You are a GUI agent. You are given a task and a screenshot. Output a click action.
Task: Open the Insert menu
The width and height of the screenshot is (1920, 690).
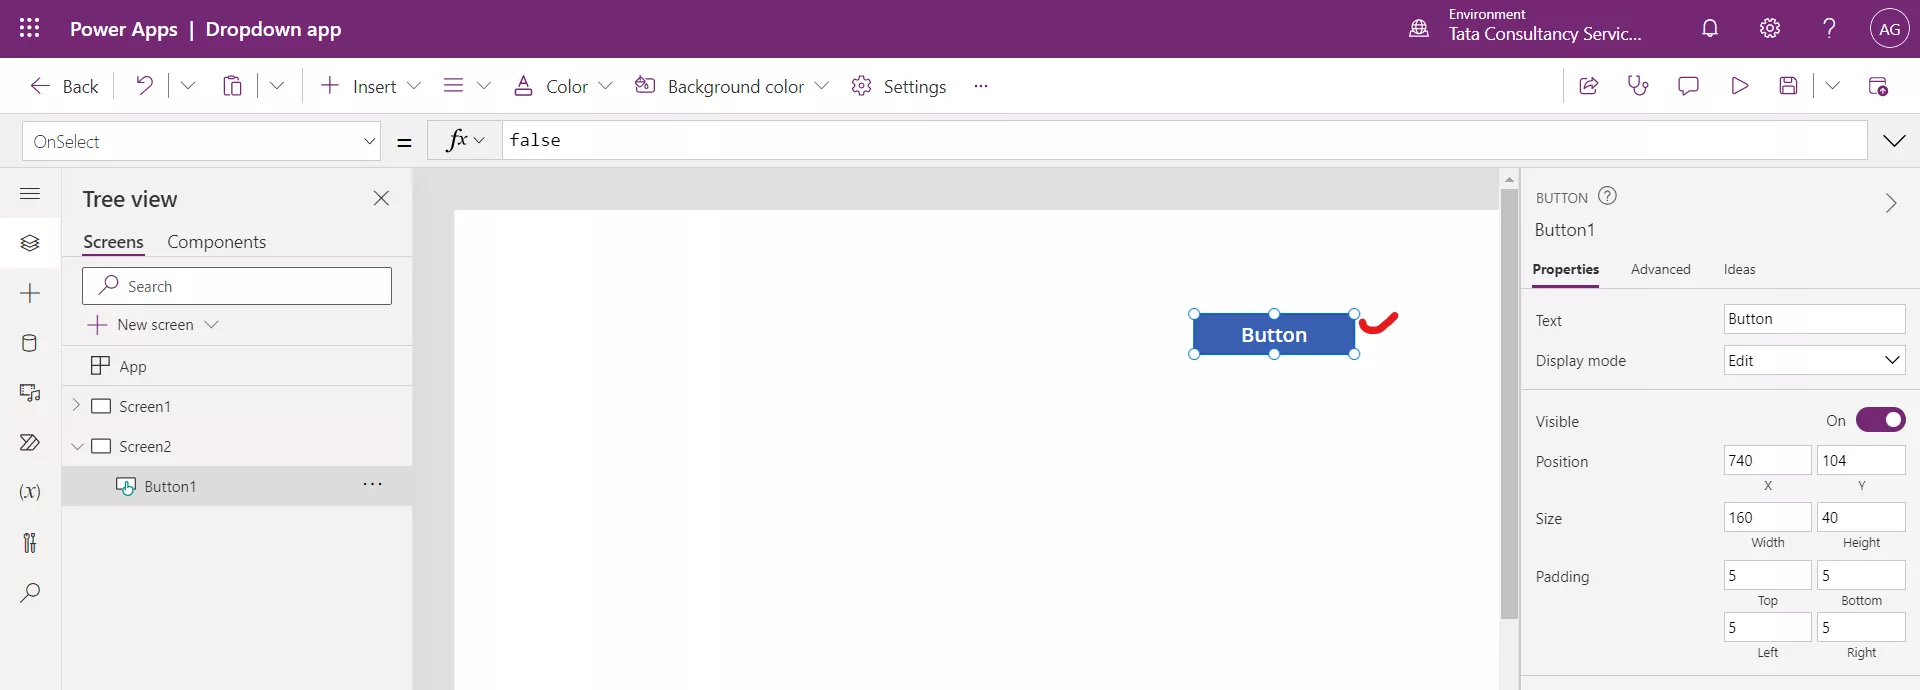(x=370, y=86)
